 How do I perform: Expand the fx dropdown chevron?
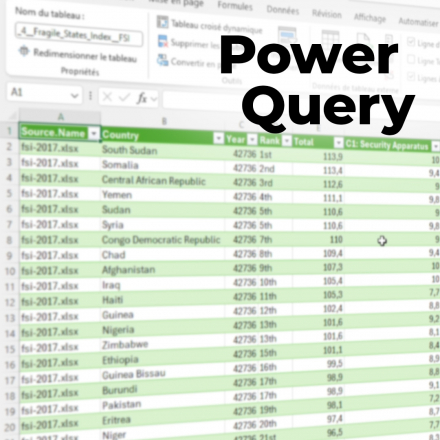pos(154,99)
